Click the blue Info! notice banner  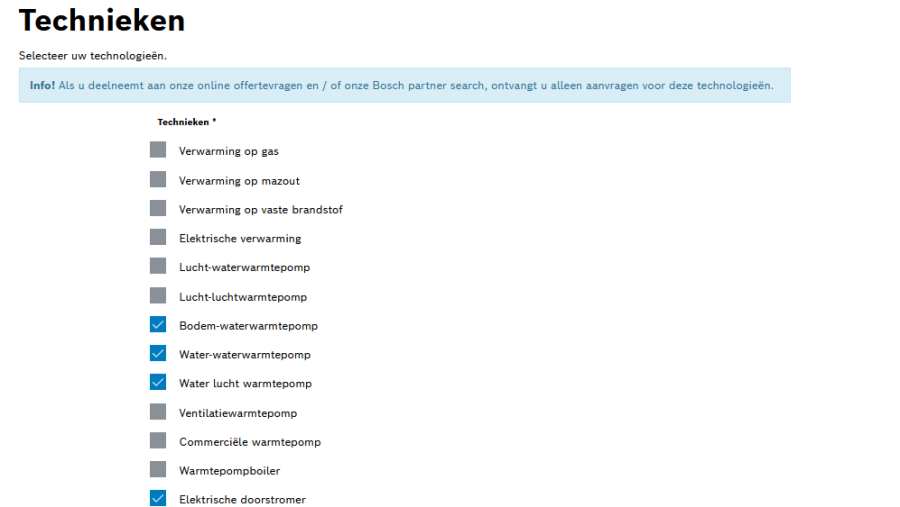pyautogui.click(x=405, y=85)
